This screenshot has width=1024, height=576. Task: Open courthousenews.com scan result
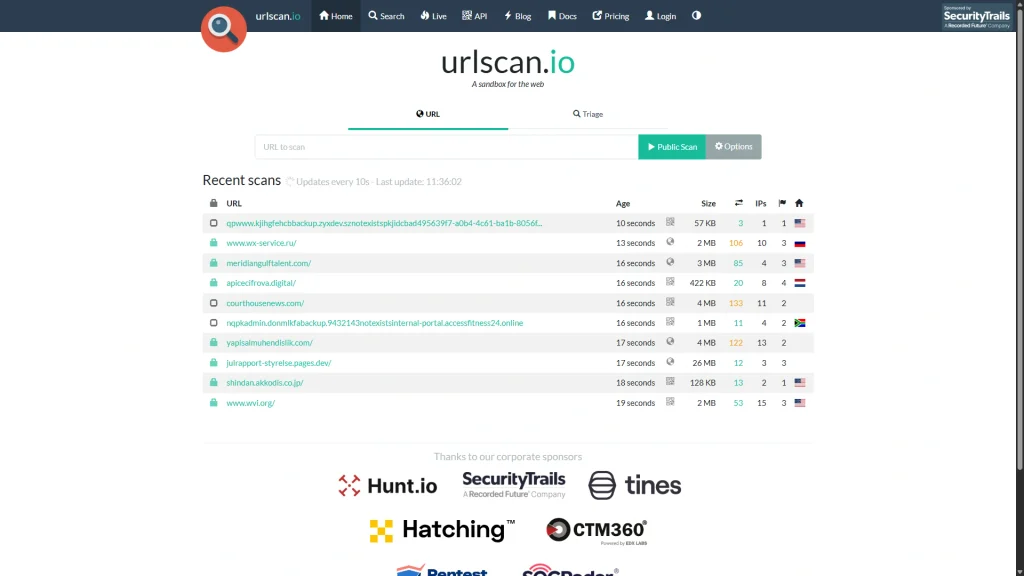(265, 303)
